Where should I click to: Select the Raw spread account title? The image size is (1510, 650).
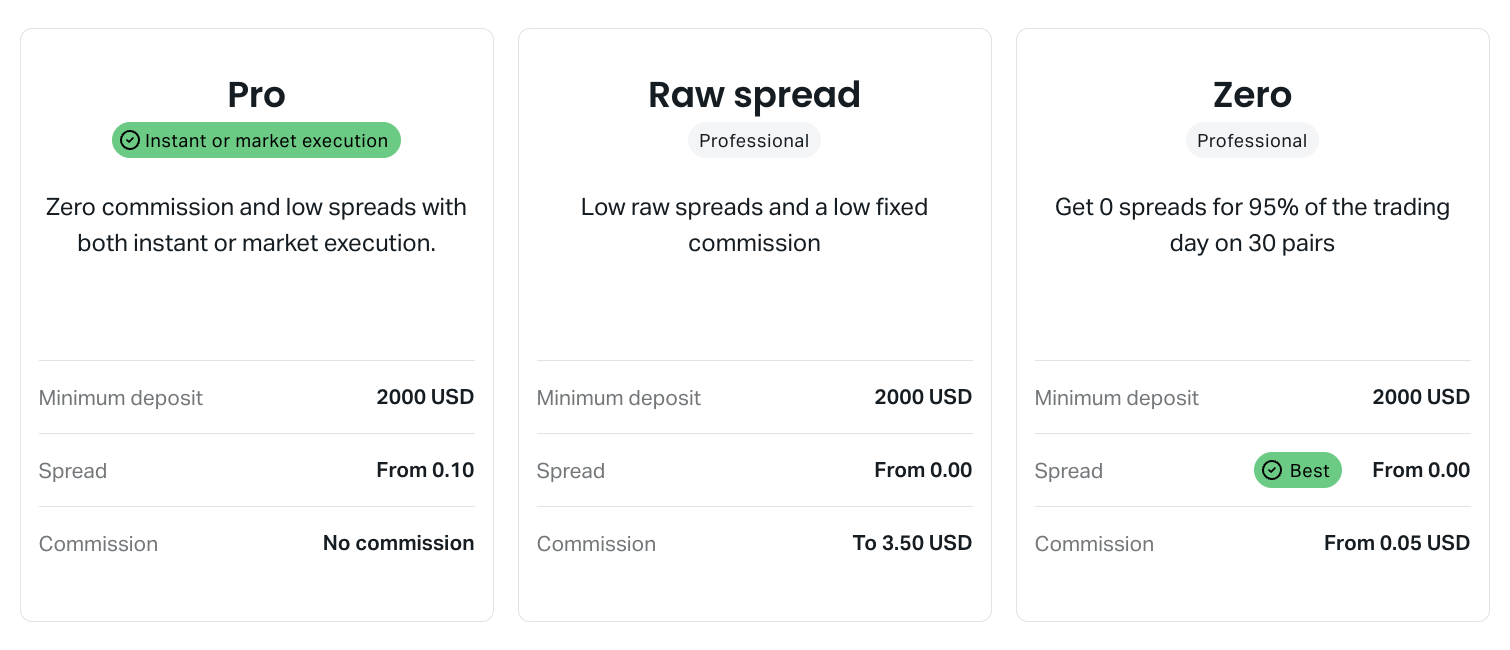click(754, 95)
